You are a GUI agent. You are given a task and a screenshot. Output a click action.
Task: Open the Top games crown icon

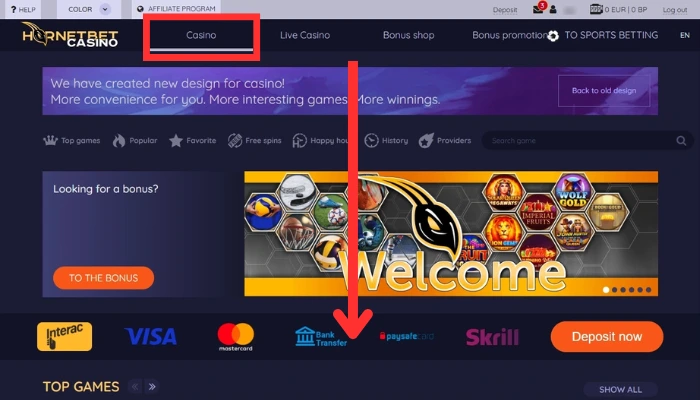pyautogui.click(x=50, y=141)
